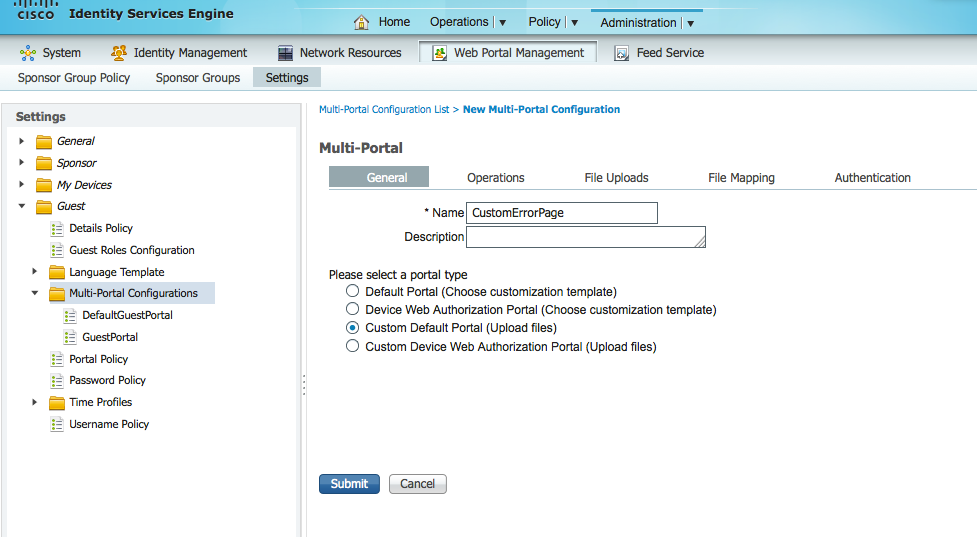Viewport: 977px width, 537px height.
Task: Click the Details Policy list icon
Action: pos(57,229)
